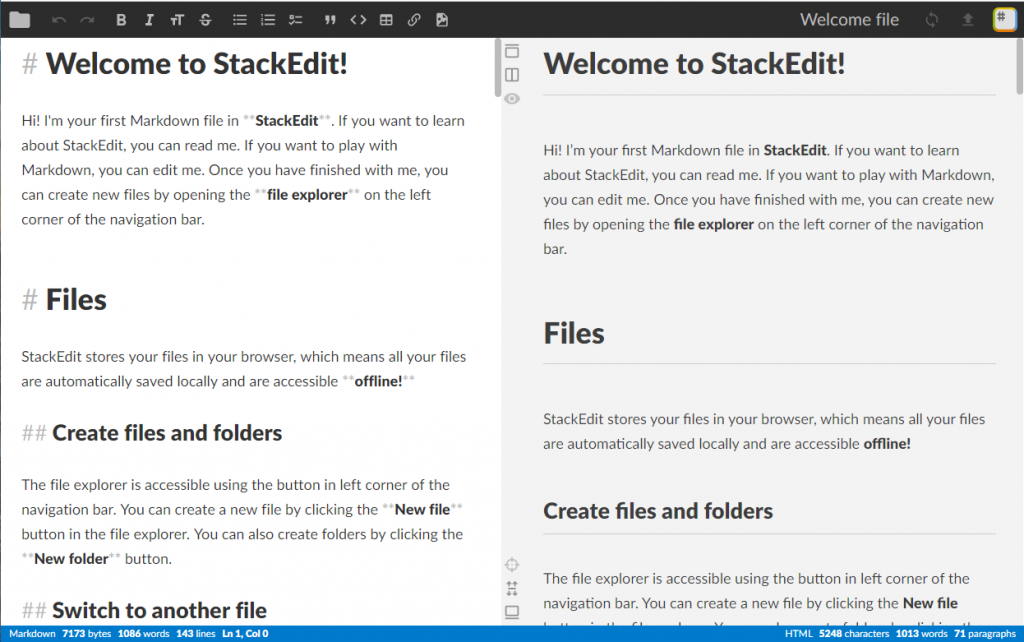Toggle the navigation bar visibility
Screen dimensions: 1024x642
click(512, 51)
